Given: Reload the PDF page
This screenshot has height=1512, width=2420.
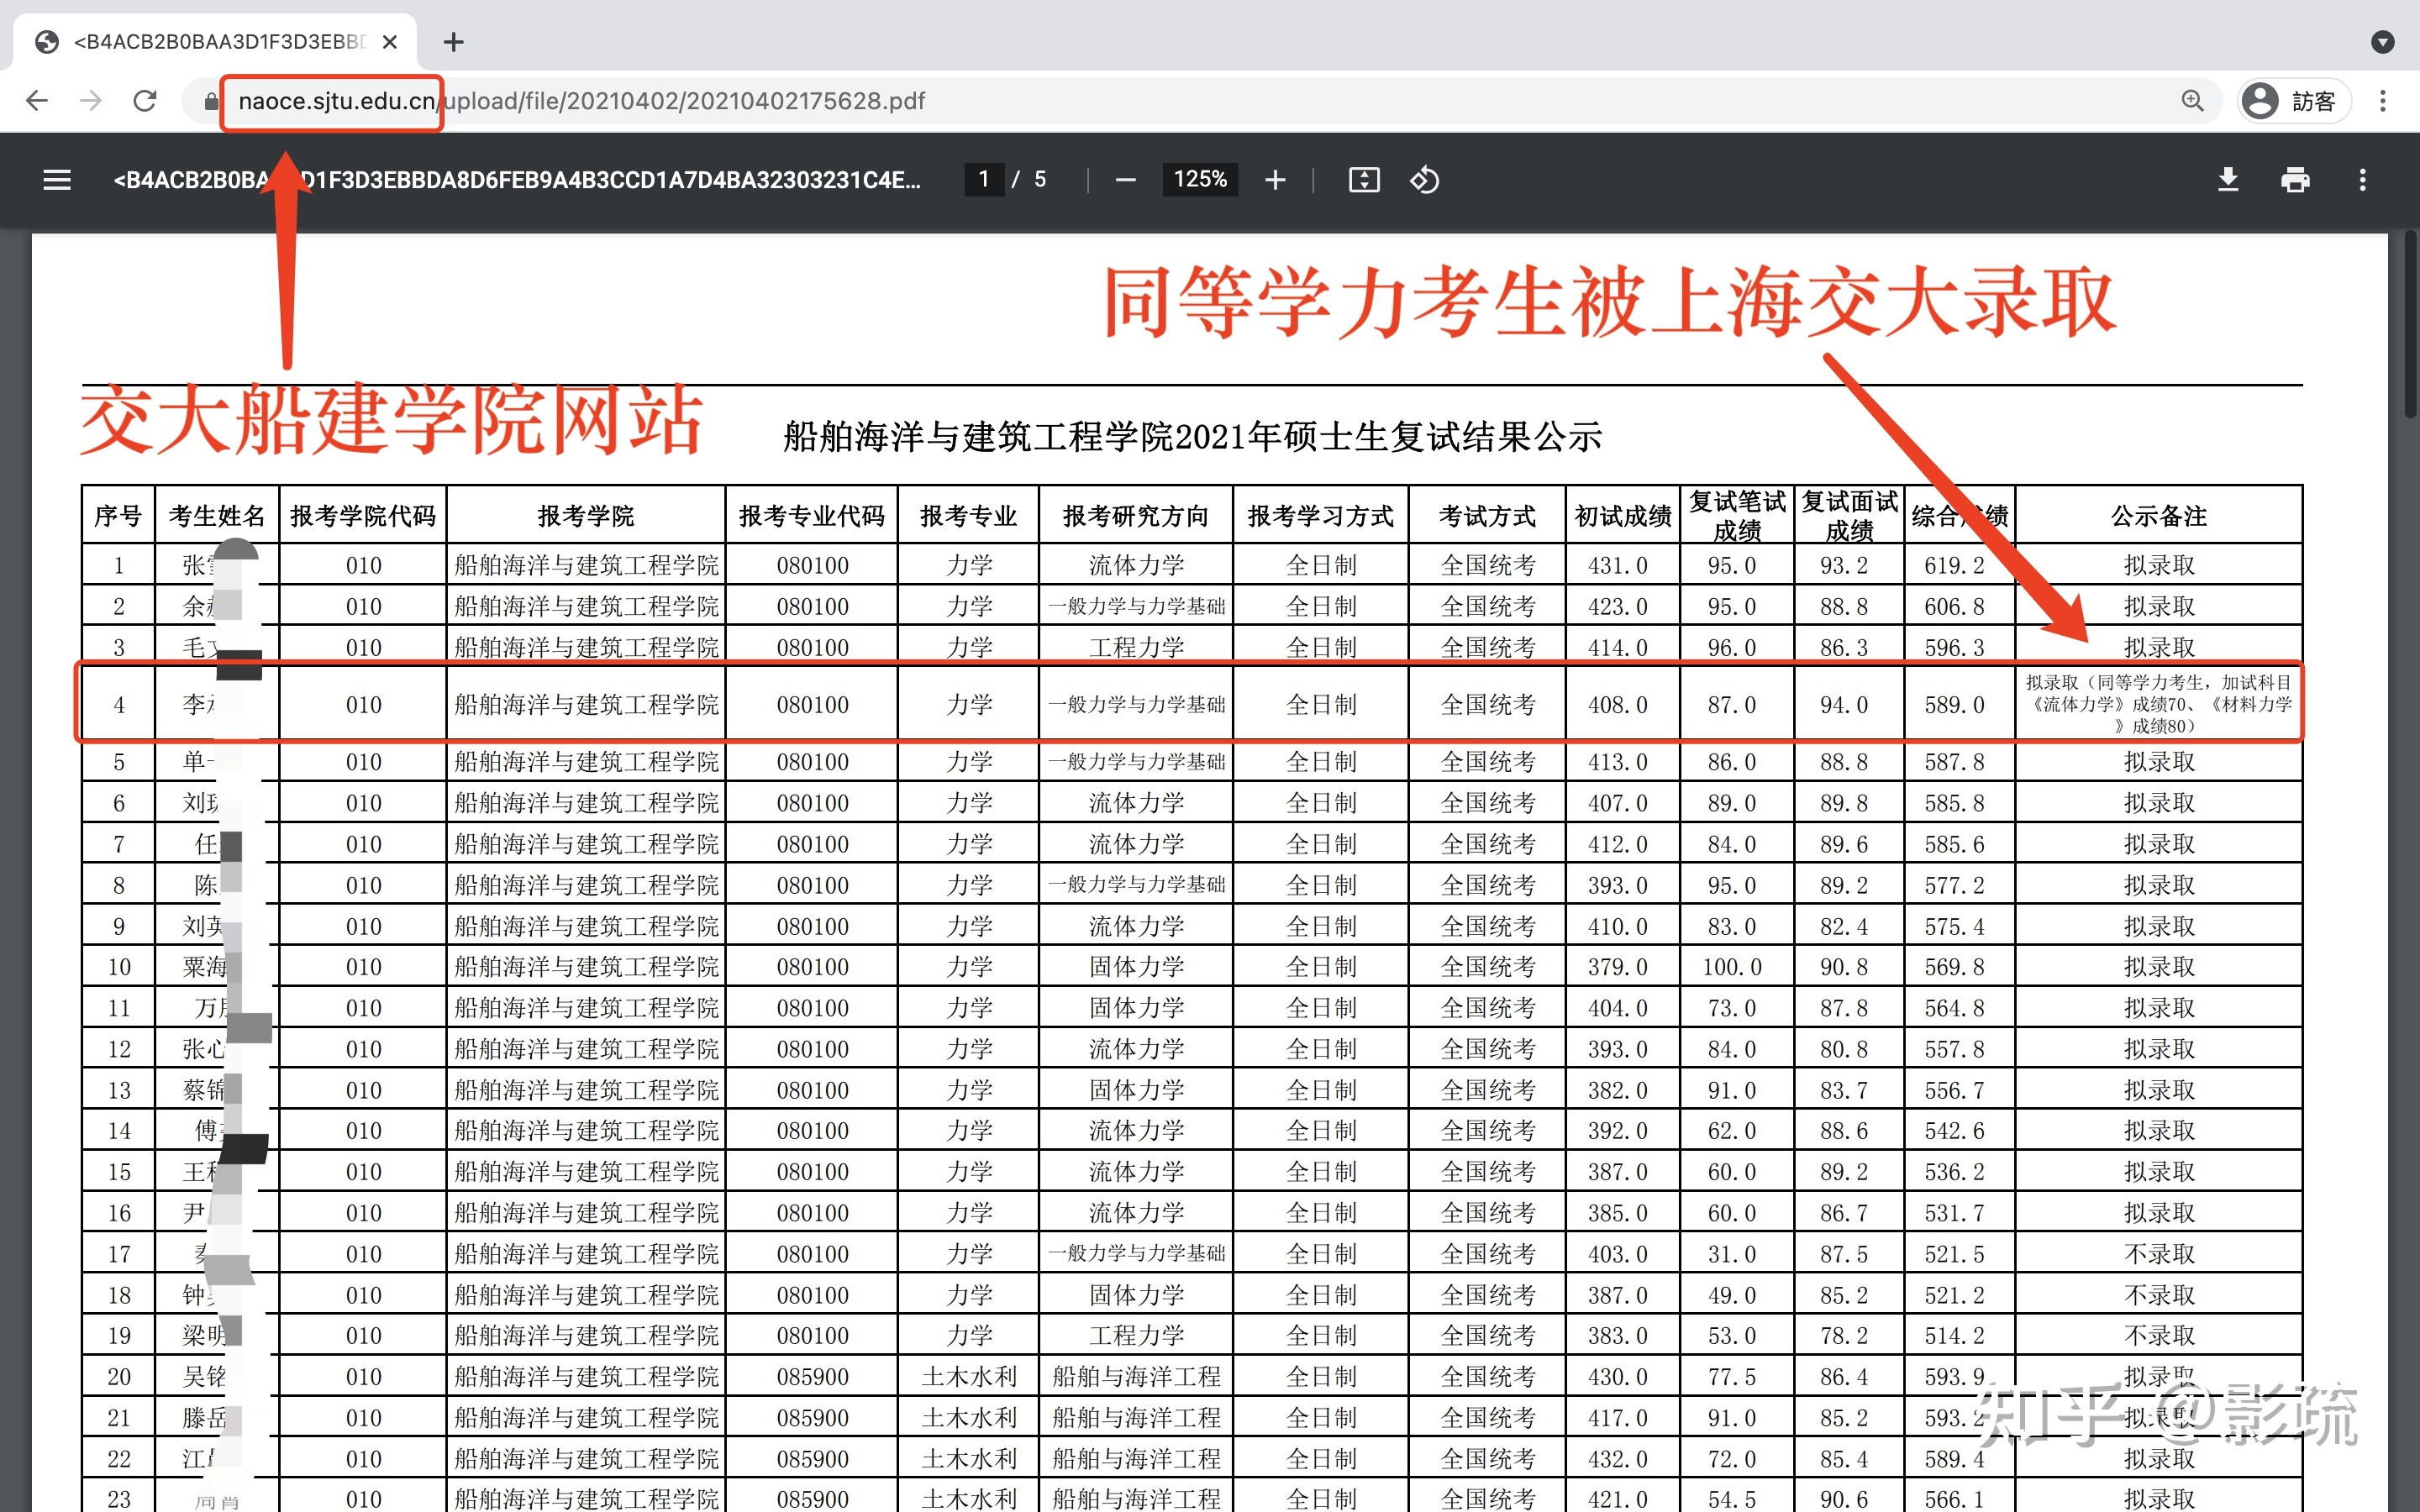Looking at the screenshot, I should (x=145, y=101).
